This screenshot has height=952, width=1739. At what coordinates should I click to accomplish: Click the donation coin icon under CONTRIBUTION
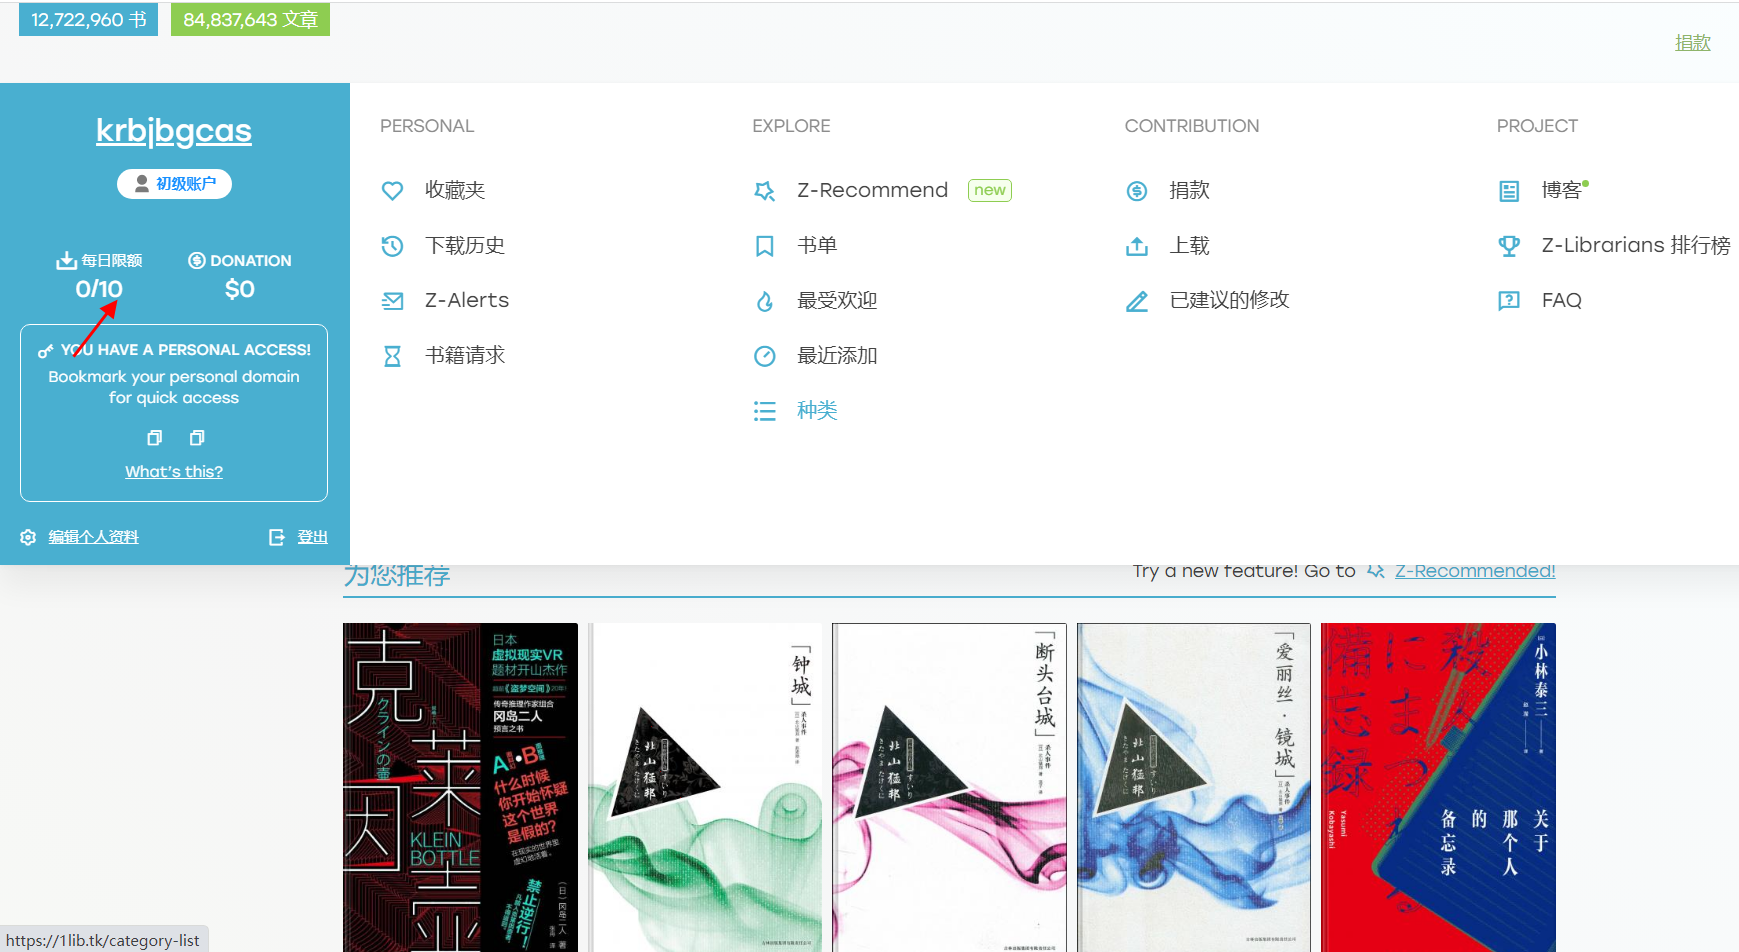coord(1137,191)
